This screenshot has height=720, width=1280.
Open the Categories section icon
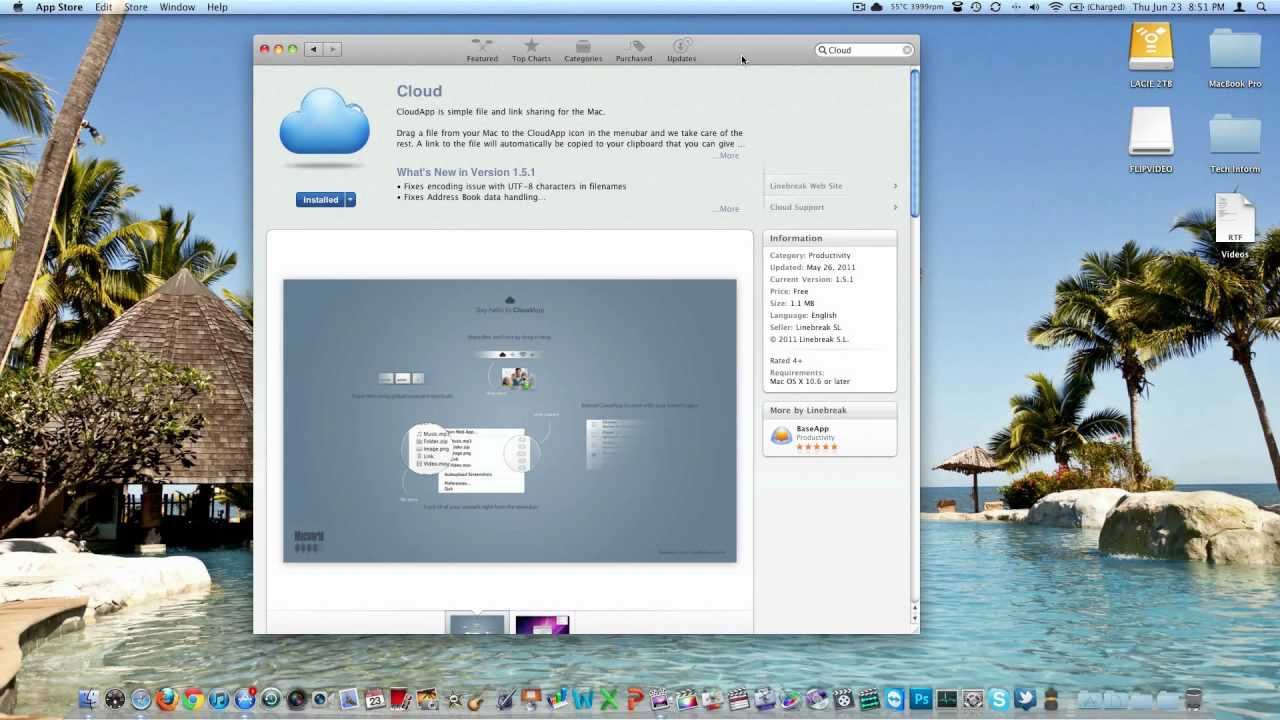pos(583,51)
